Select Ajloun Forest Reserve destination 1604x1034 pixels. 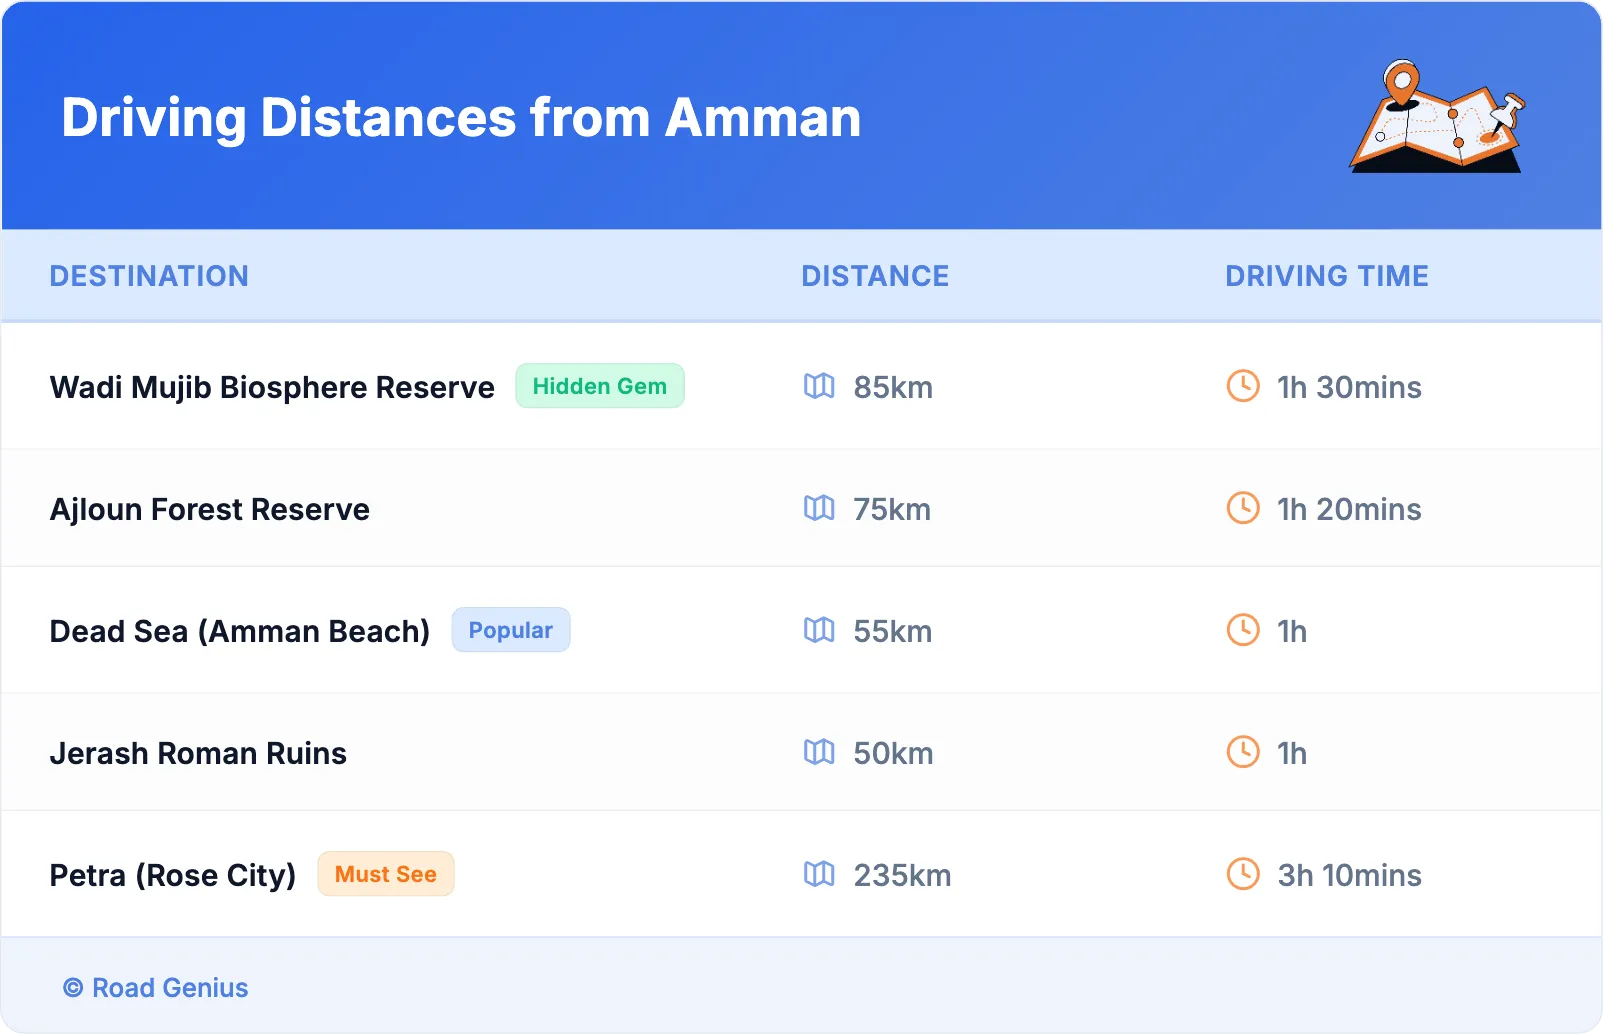[210, 509]
